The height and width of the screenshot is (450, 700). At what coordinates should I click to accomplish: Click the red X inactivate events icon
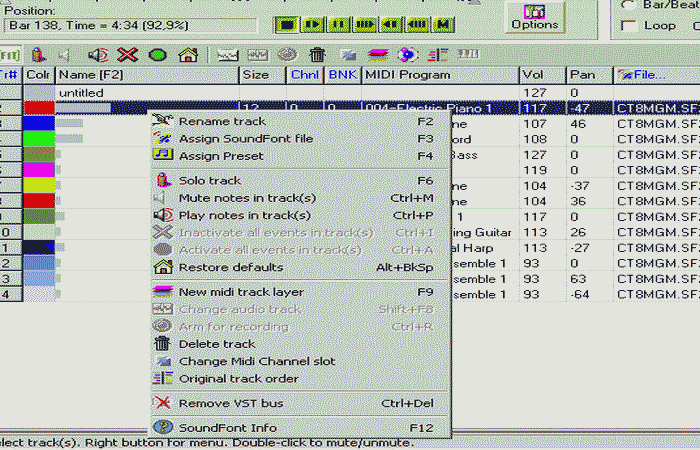coord(127,54)
